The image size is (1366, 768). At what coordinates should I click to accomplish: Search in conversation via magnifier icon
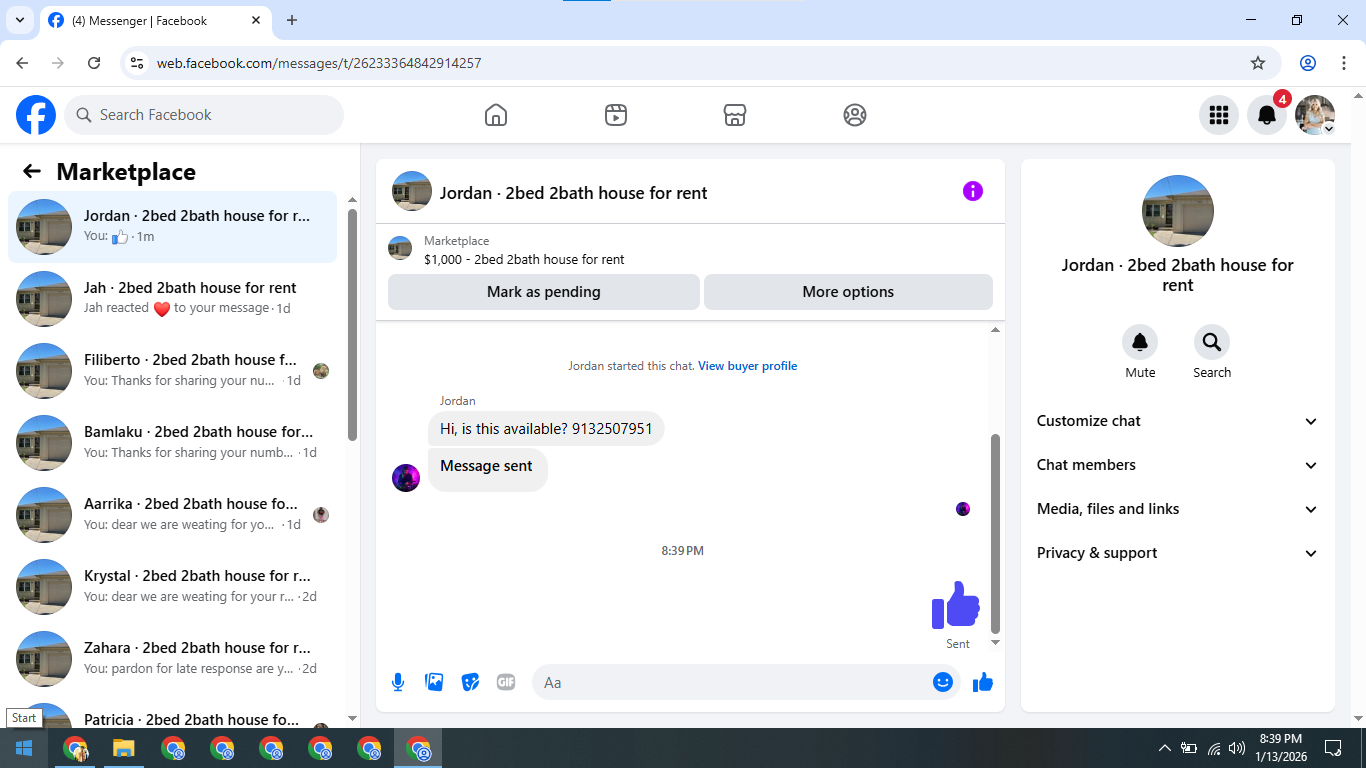coord(1212,342)
